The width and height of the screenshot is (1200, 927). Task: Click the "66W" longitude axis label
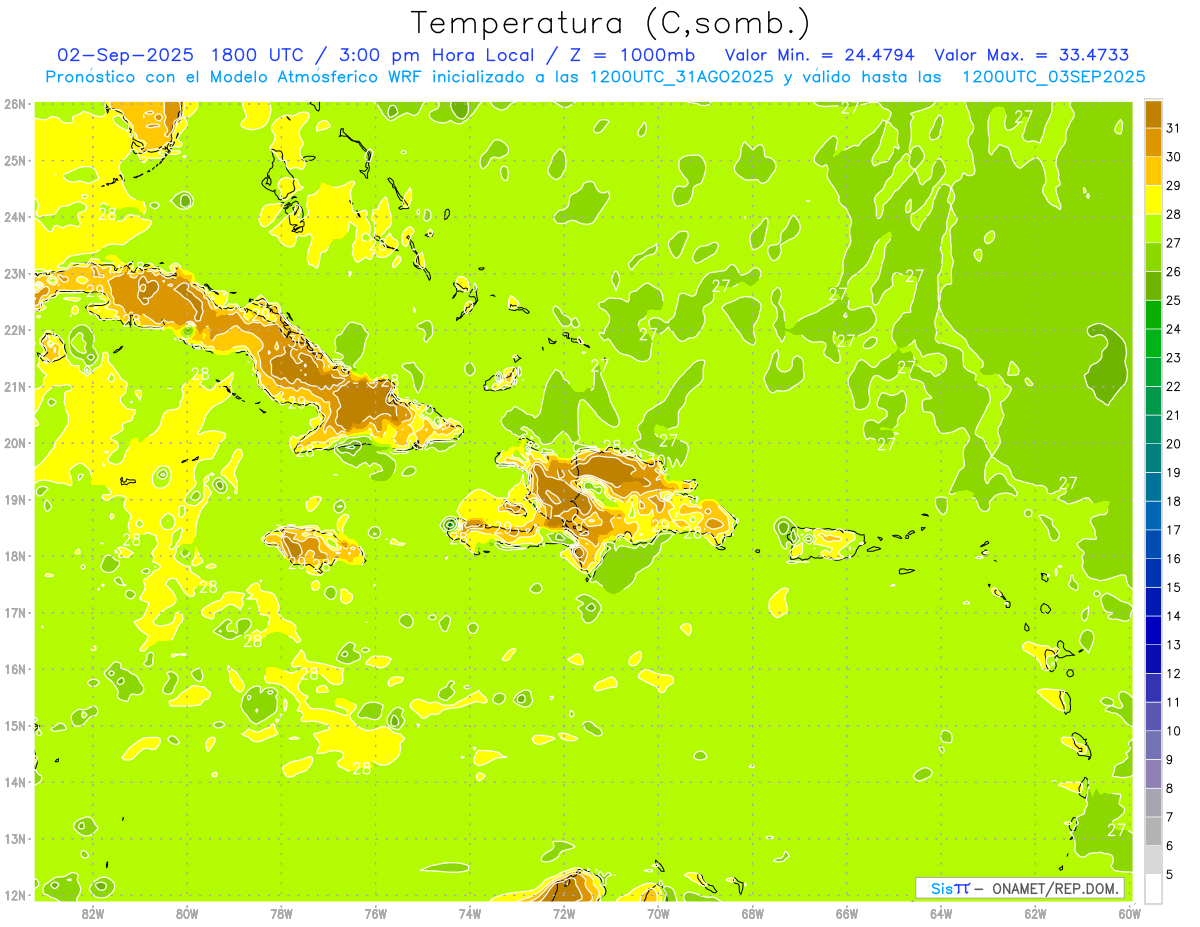tap(847, 913)
